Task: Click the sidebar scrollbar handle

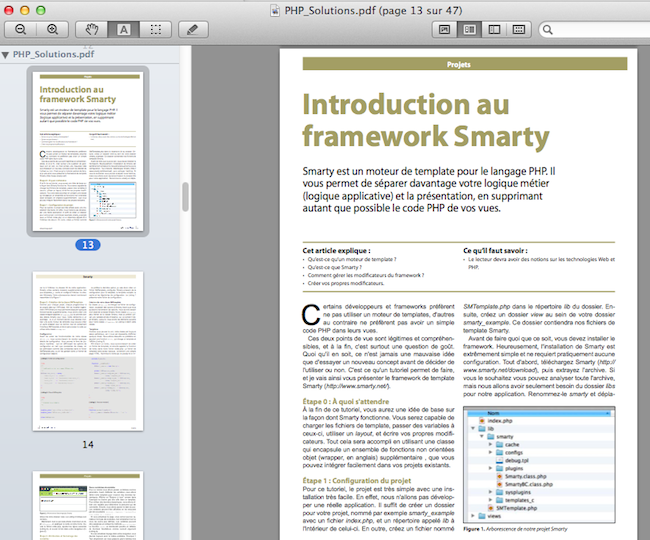Action: [185, 196]
